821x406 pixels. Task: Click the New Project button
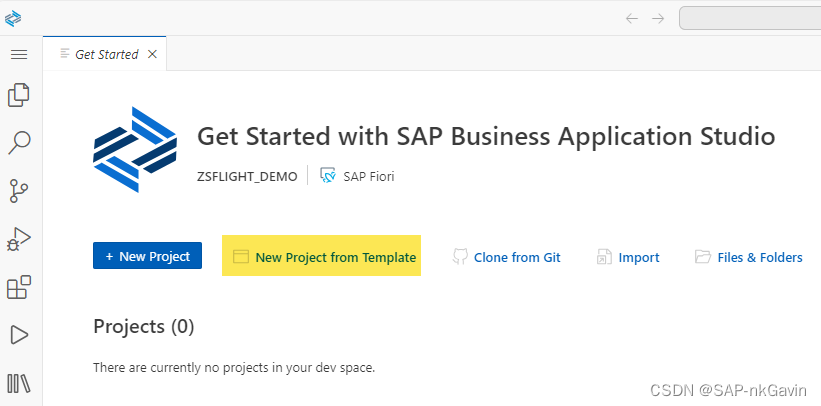148,256
